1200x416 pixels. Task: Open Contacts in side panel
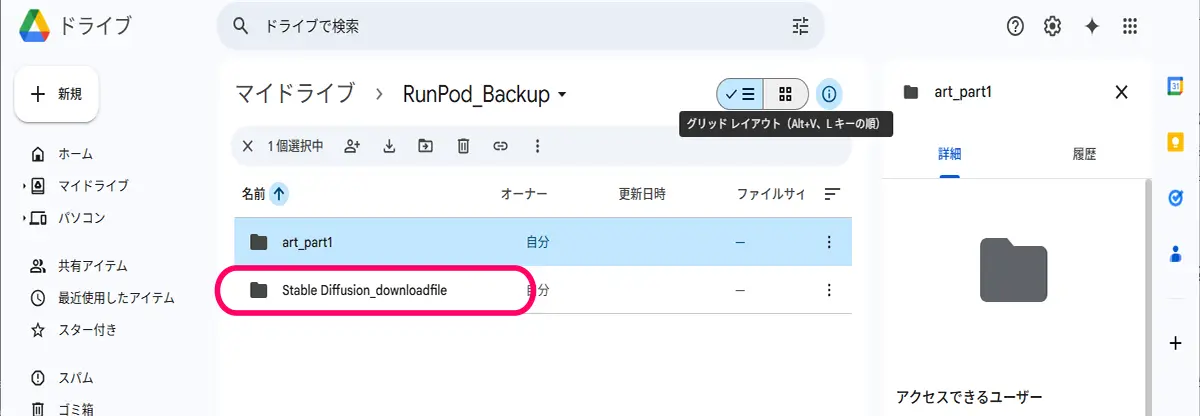pos(1176,252)
